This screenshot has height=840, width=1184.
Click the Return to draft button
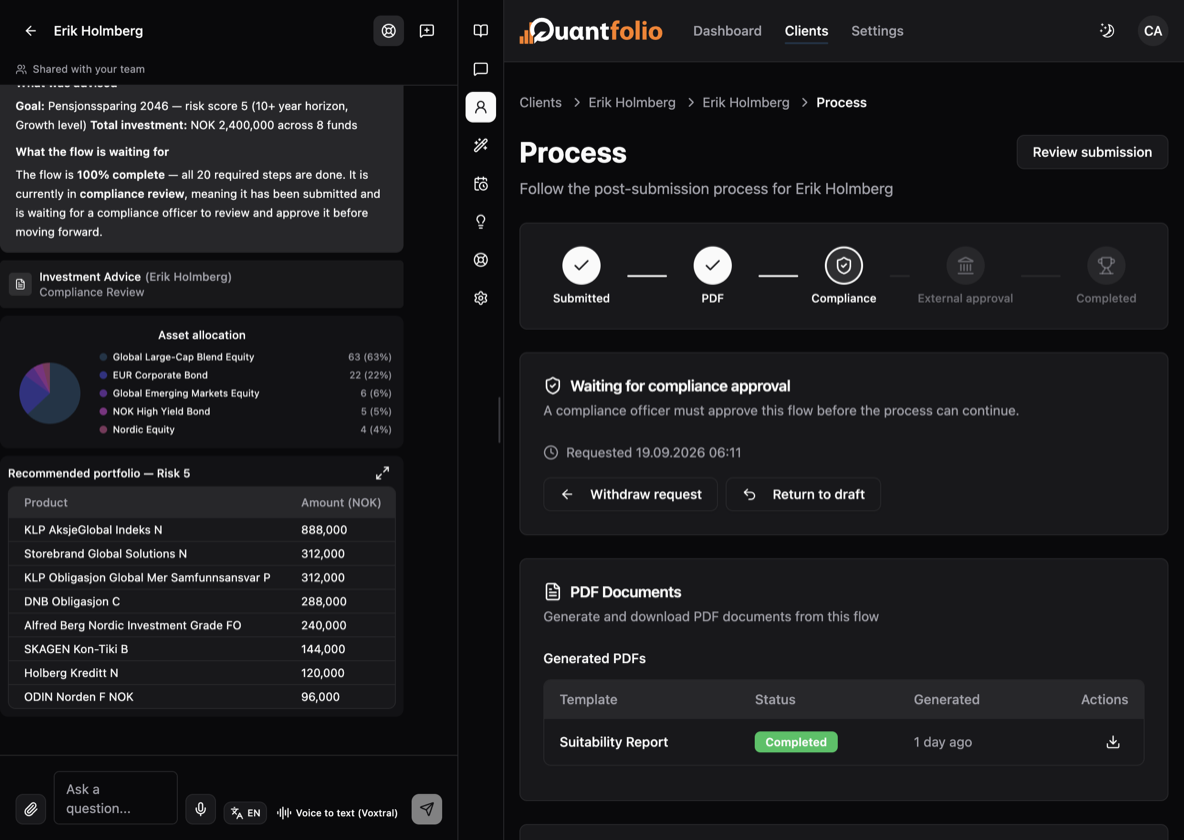(803, 494)
